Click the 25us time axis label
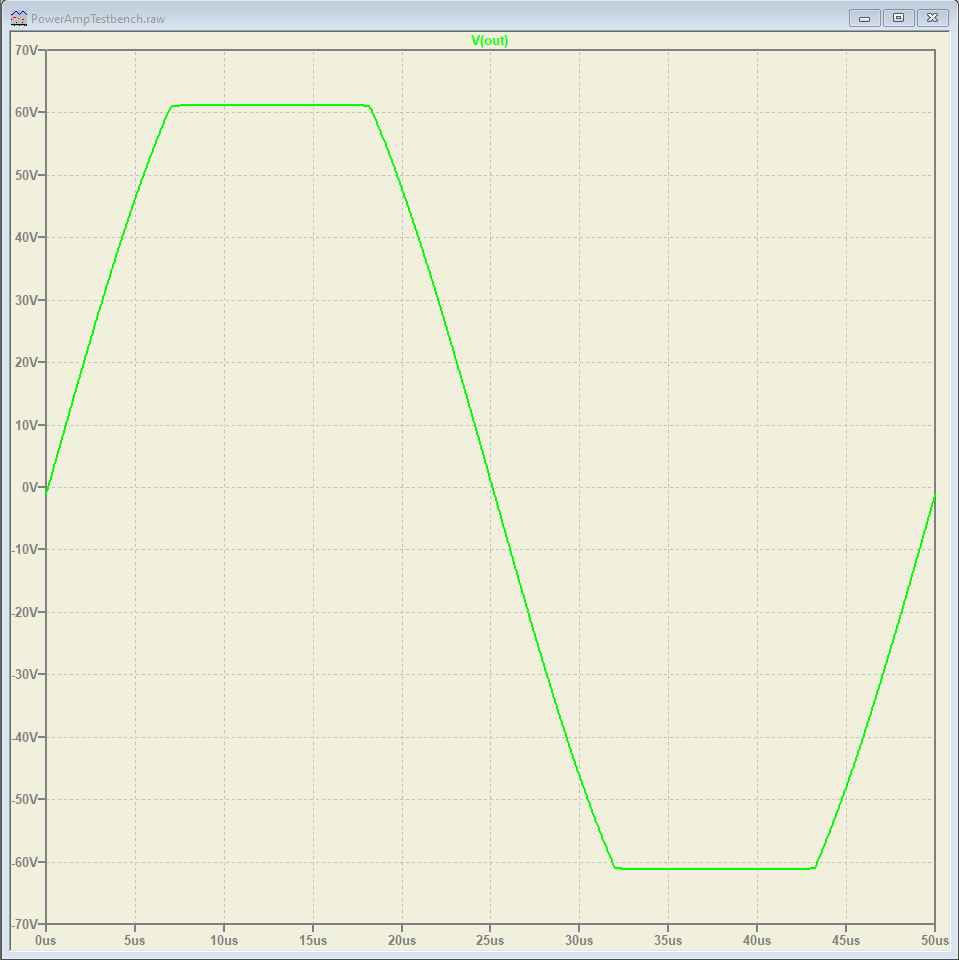The height and width of the screenshot is (960, 959). (491, 940)
